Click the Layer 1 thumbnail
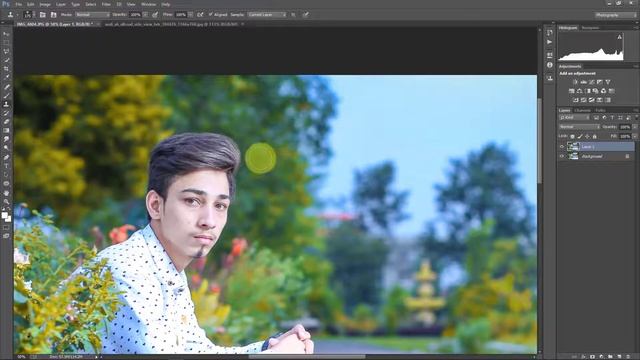 point(573,147)
